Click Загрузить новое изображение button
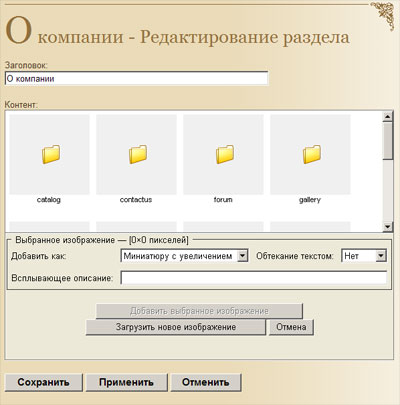400x405 pixels. pyautogui.click(x=176, y=327)
